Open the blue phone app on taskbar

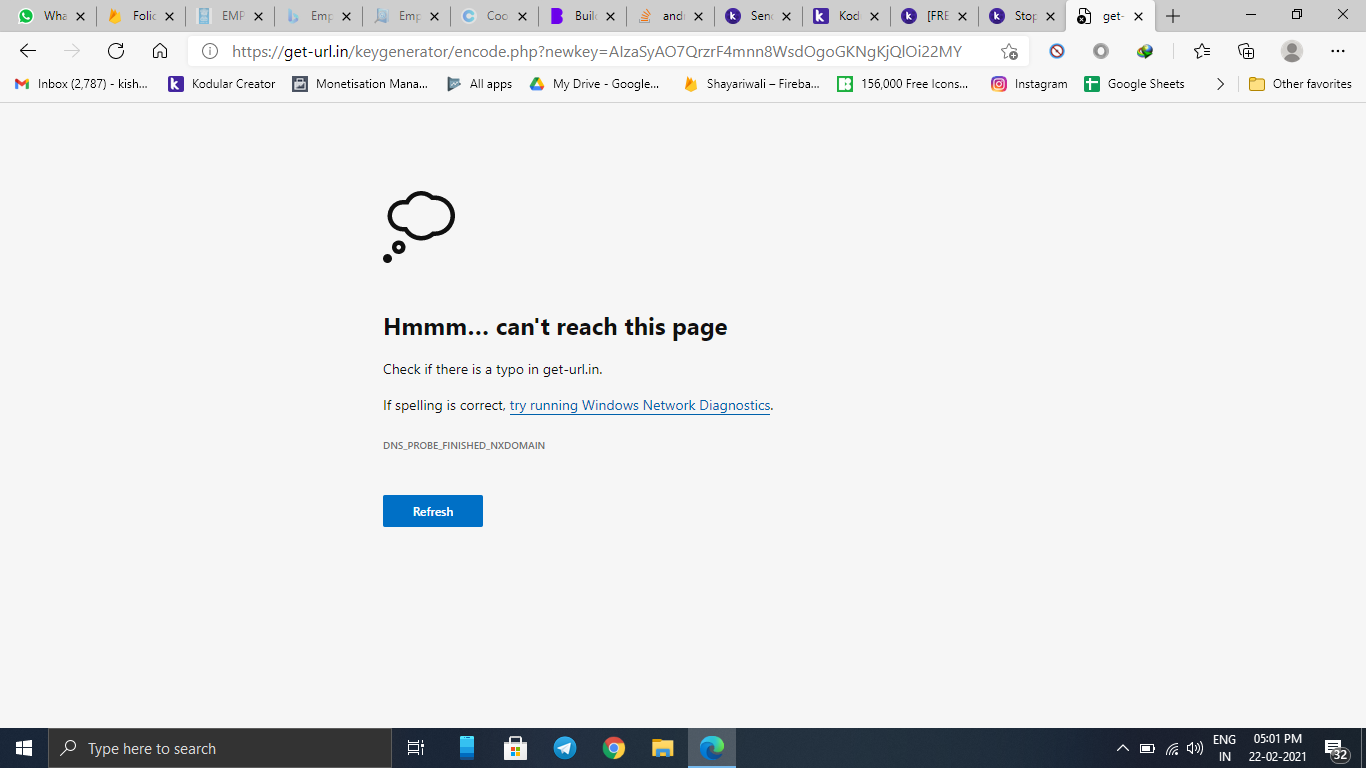click(467, 748)
